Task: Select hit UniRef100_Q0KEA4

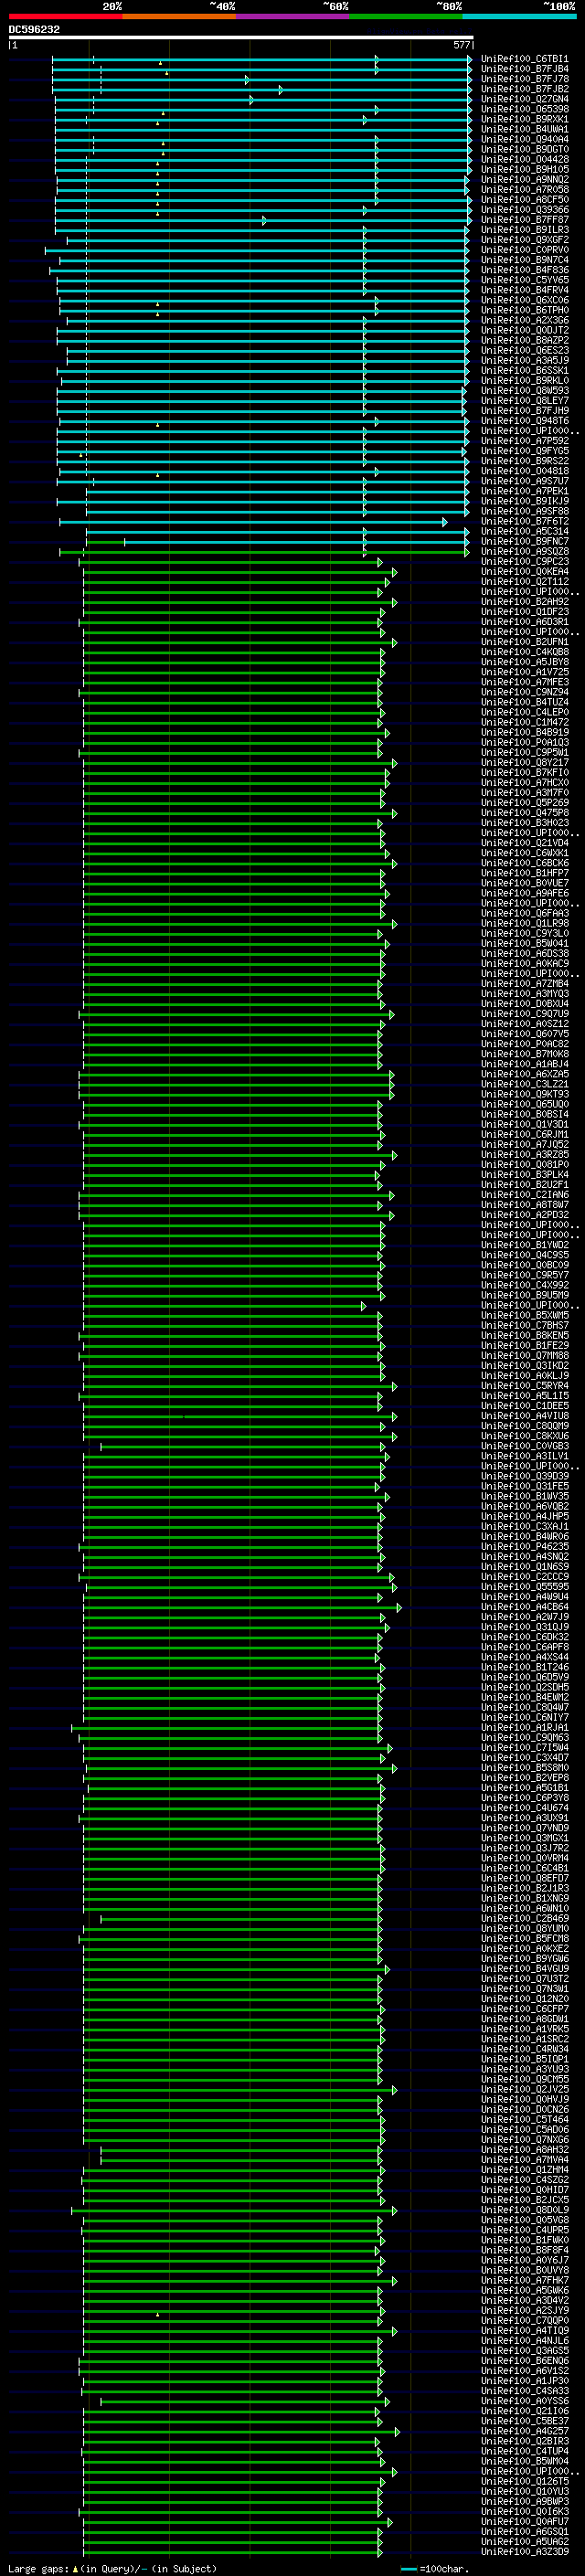Action: pos(525,572)
